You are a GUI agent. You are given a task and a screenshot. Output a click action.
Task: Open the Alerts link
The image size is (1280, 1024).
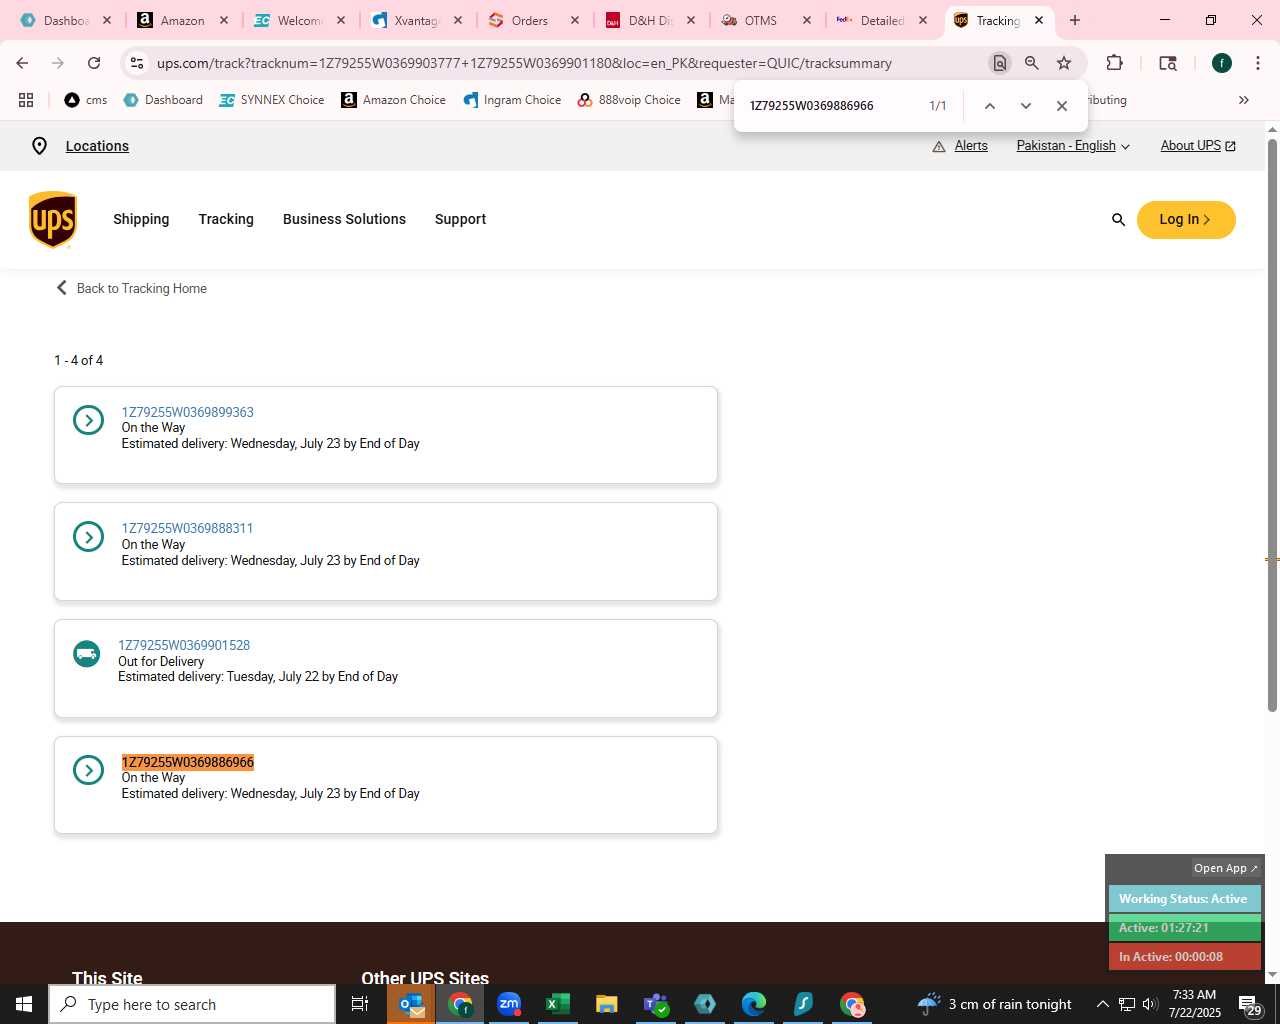point(971,146)
